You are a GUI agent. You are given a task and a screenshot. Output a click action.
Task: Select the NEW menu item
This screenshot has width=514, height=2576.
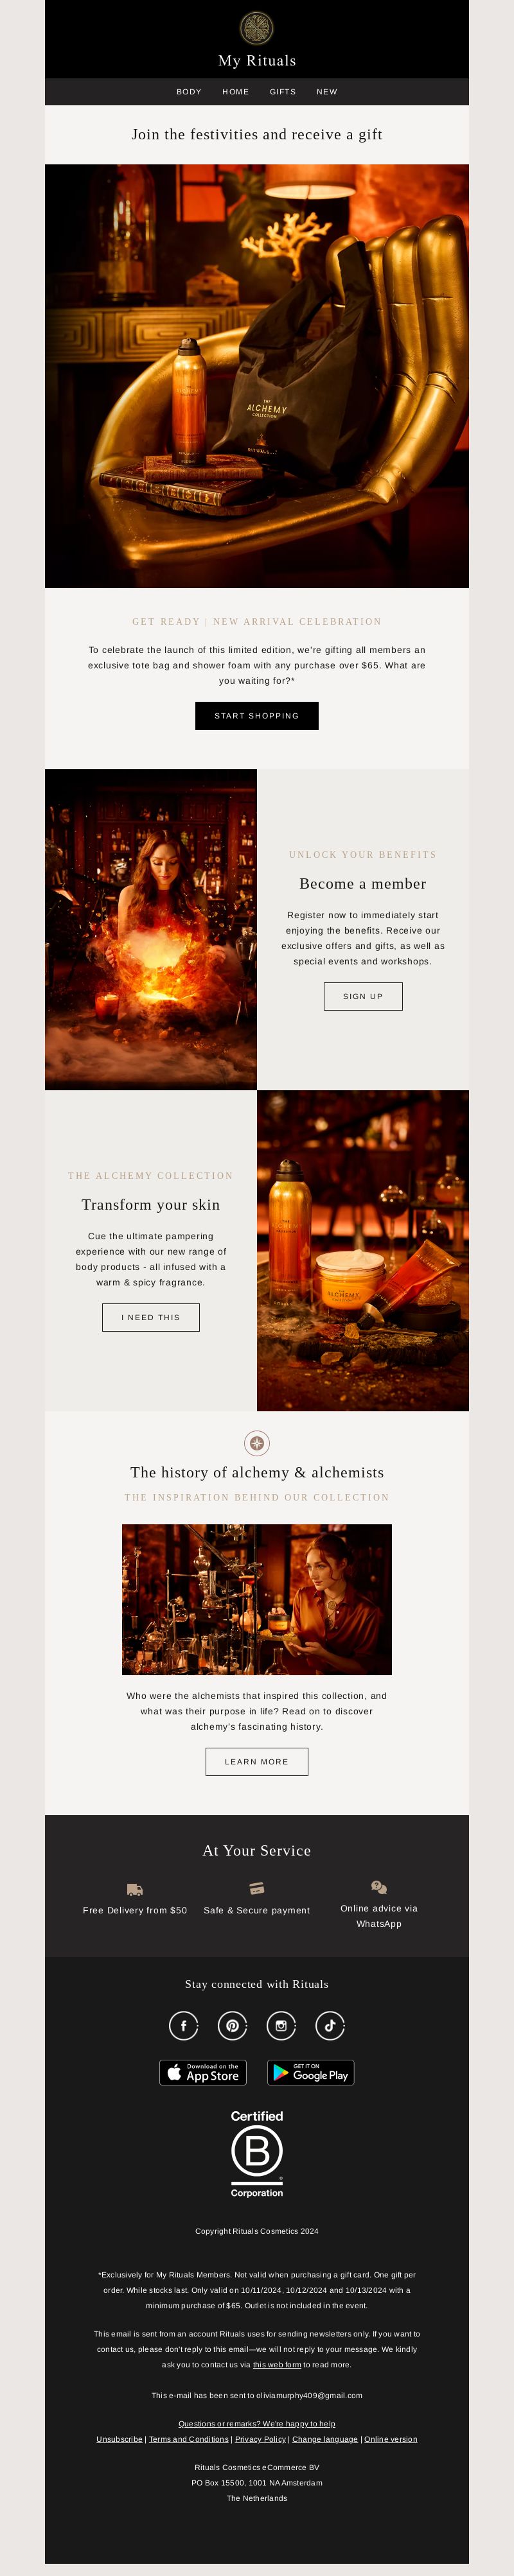click(x=327, y=92)
